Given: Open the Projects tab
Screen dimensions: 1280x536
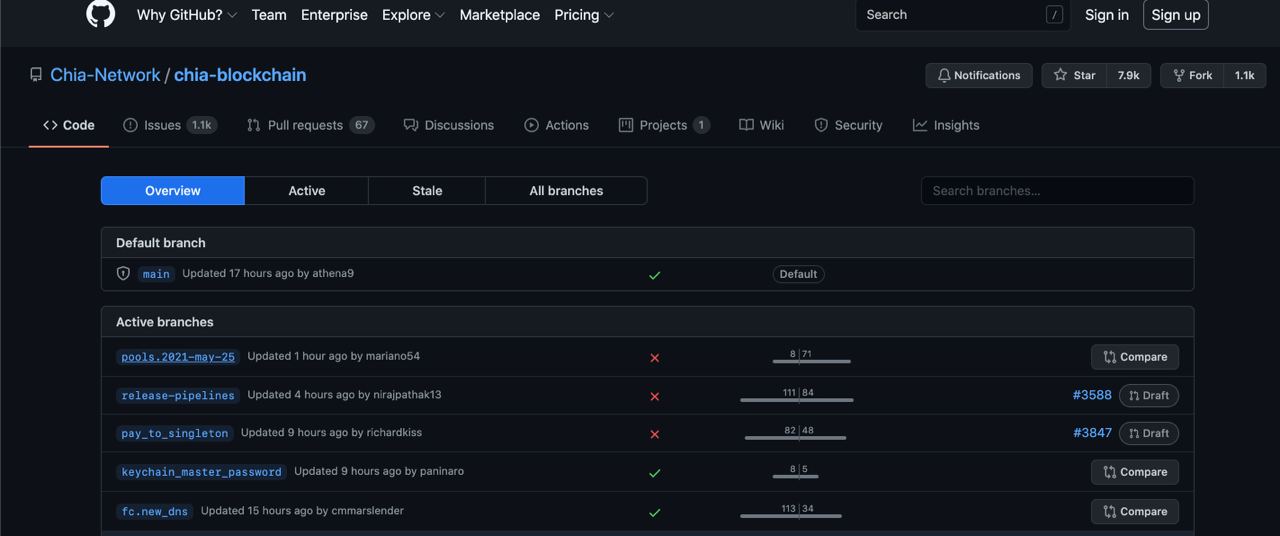Looking at the screenshot, I should (664, 125).
